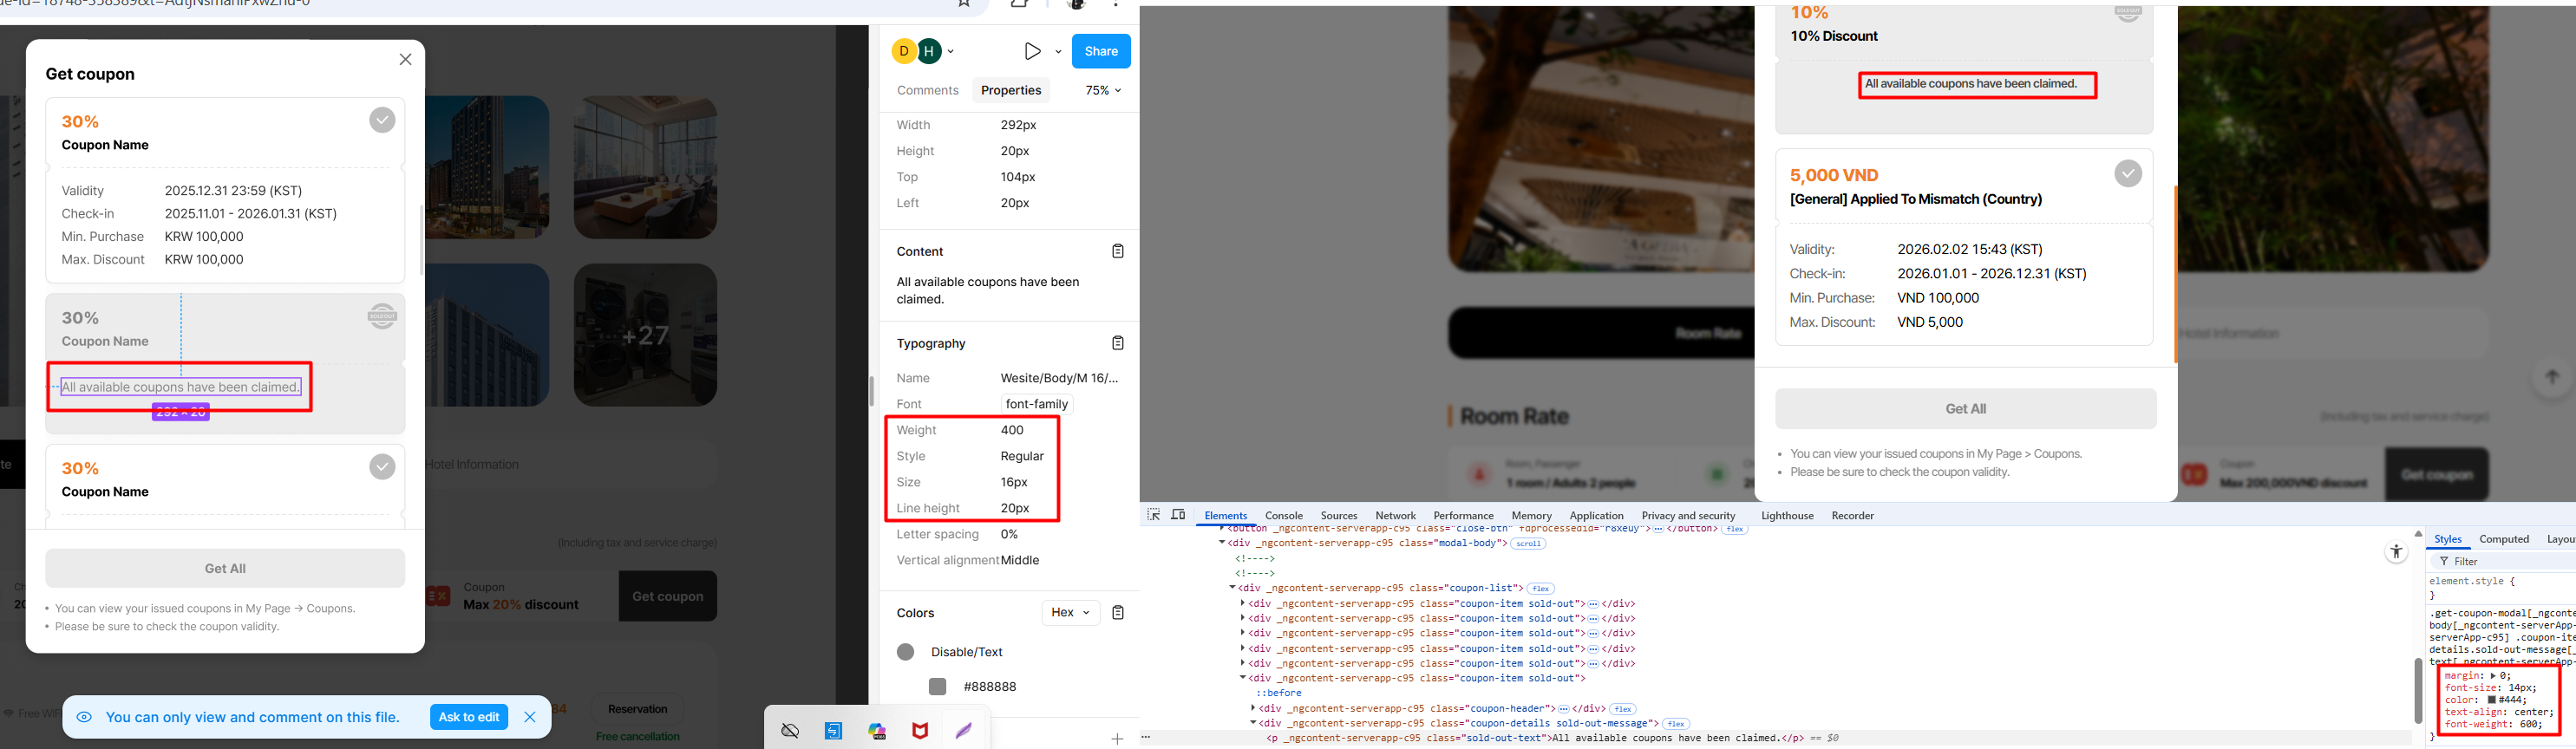
Task: Open the presentation options chevron next to play
Action: pyautogui.click(x=1058, y=51)
